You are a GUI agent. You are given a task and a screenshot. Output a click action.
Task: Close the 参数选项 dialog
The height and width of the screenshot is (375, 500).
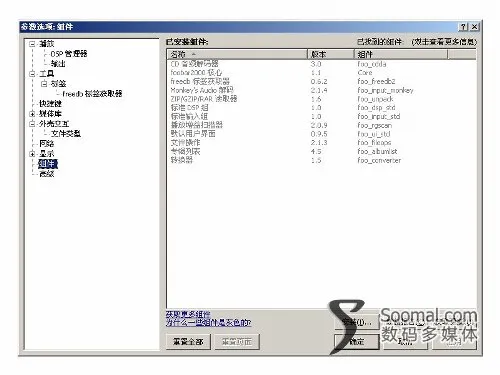(x=474, y=27)
